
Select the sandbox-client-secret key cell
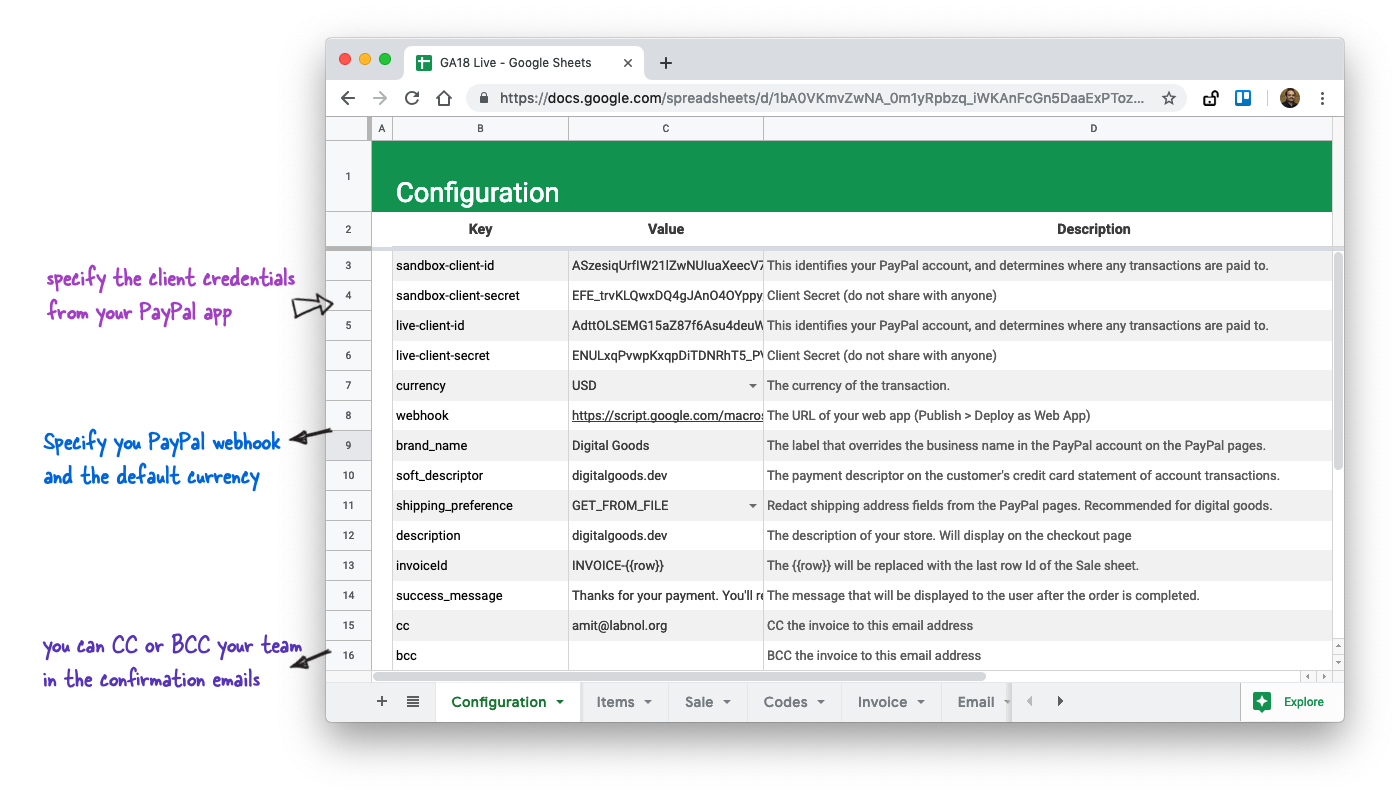[481, 296]
